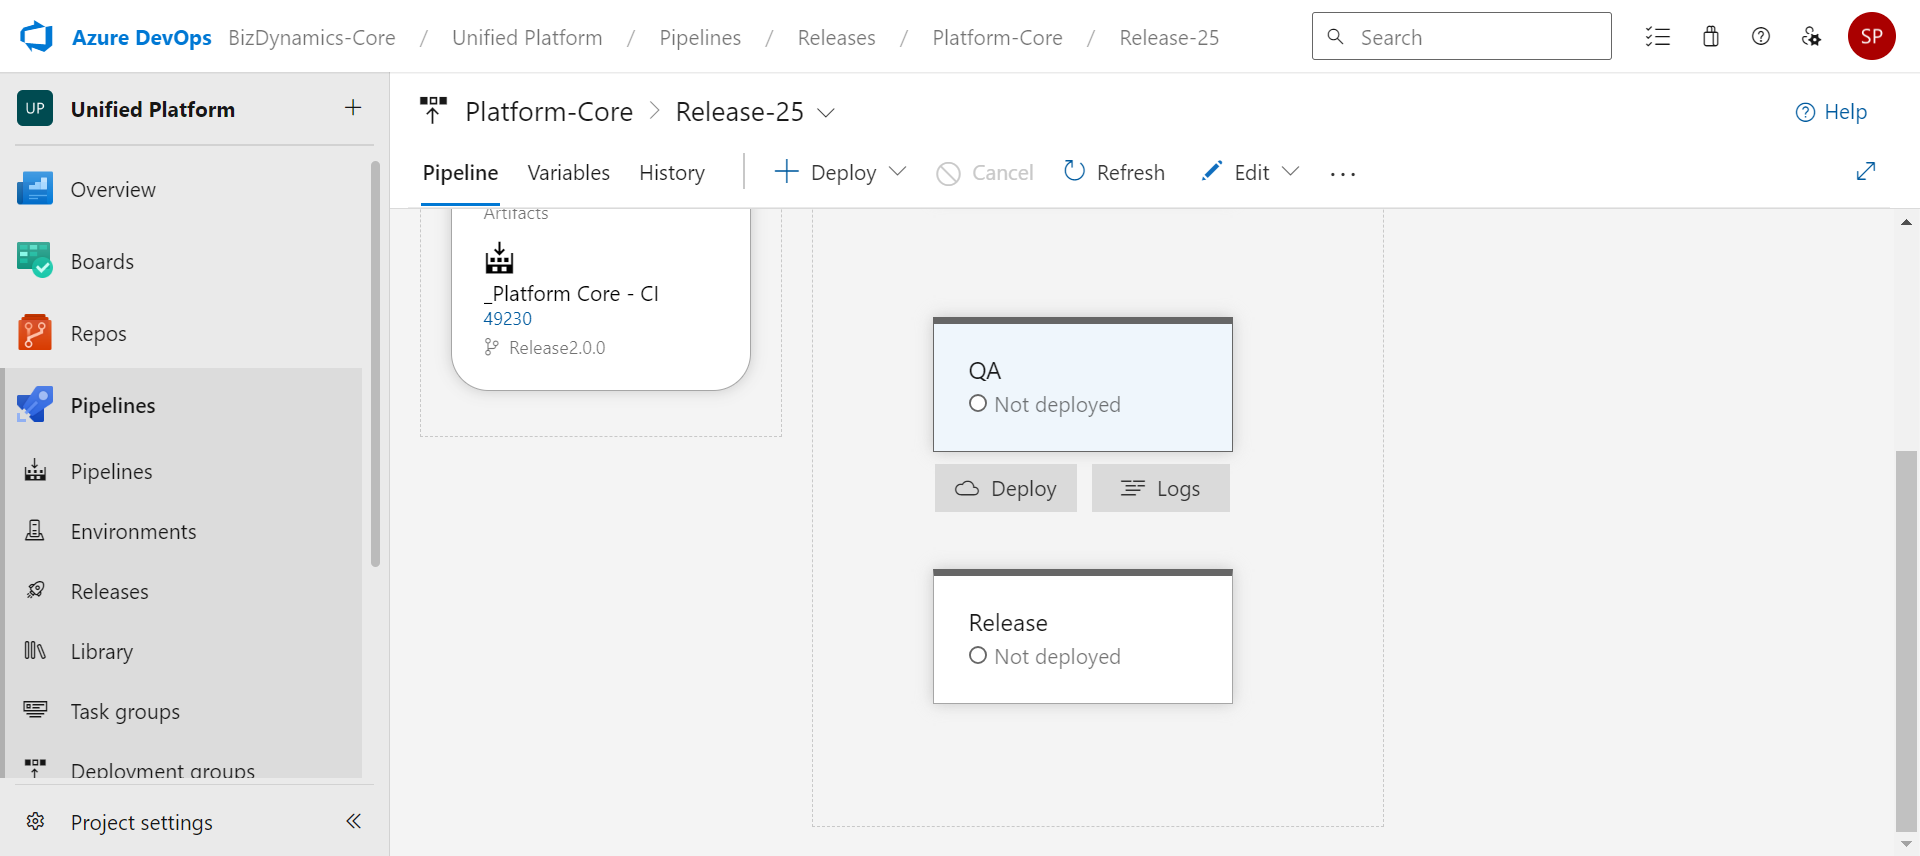Screen dimensions: 1920x856
Task: Open the more actions ellipsis menu
Action: coord(1343,173)
